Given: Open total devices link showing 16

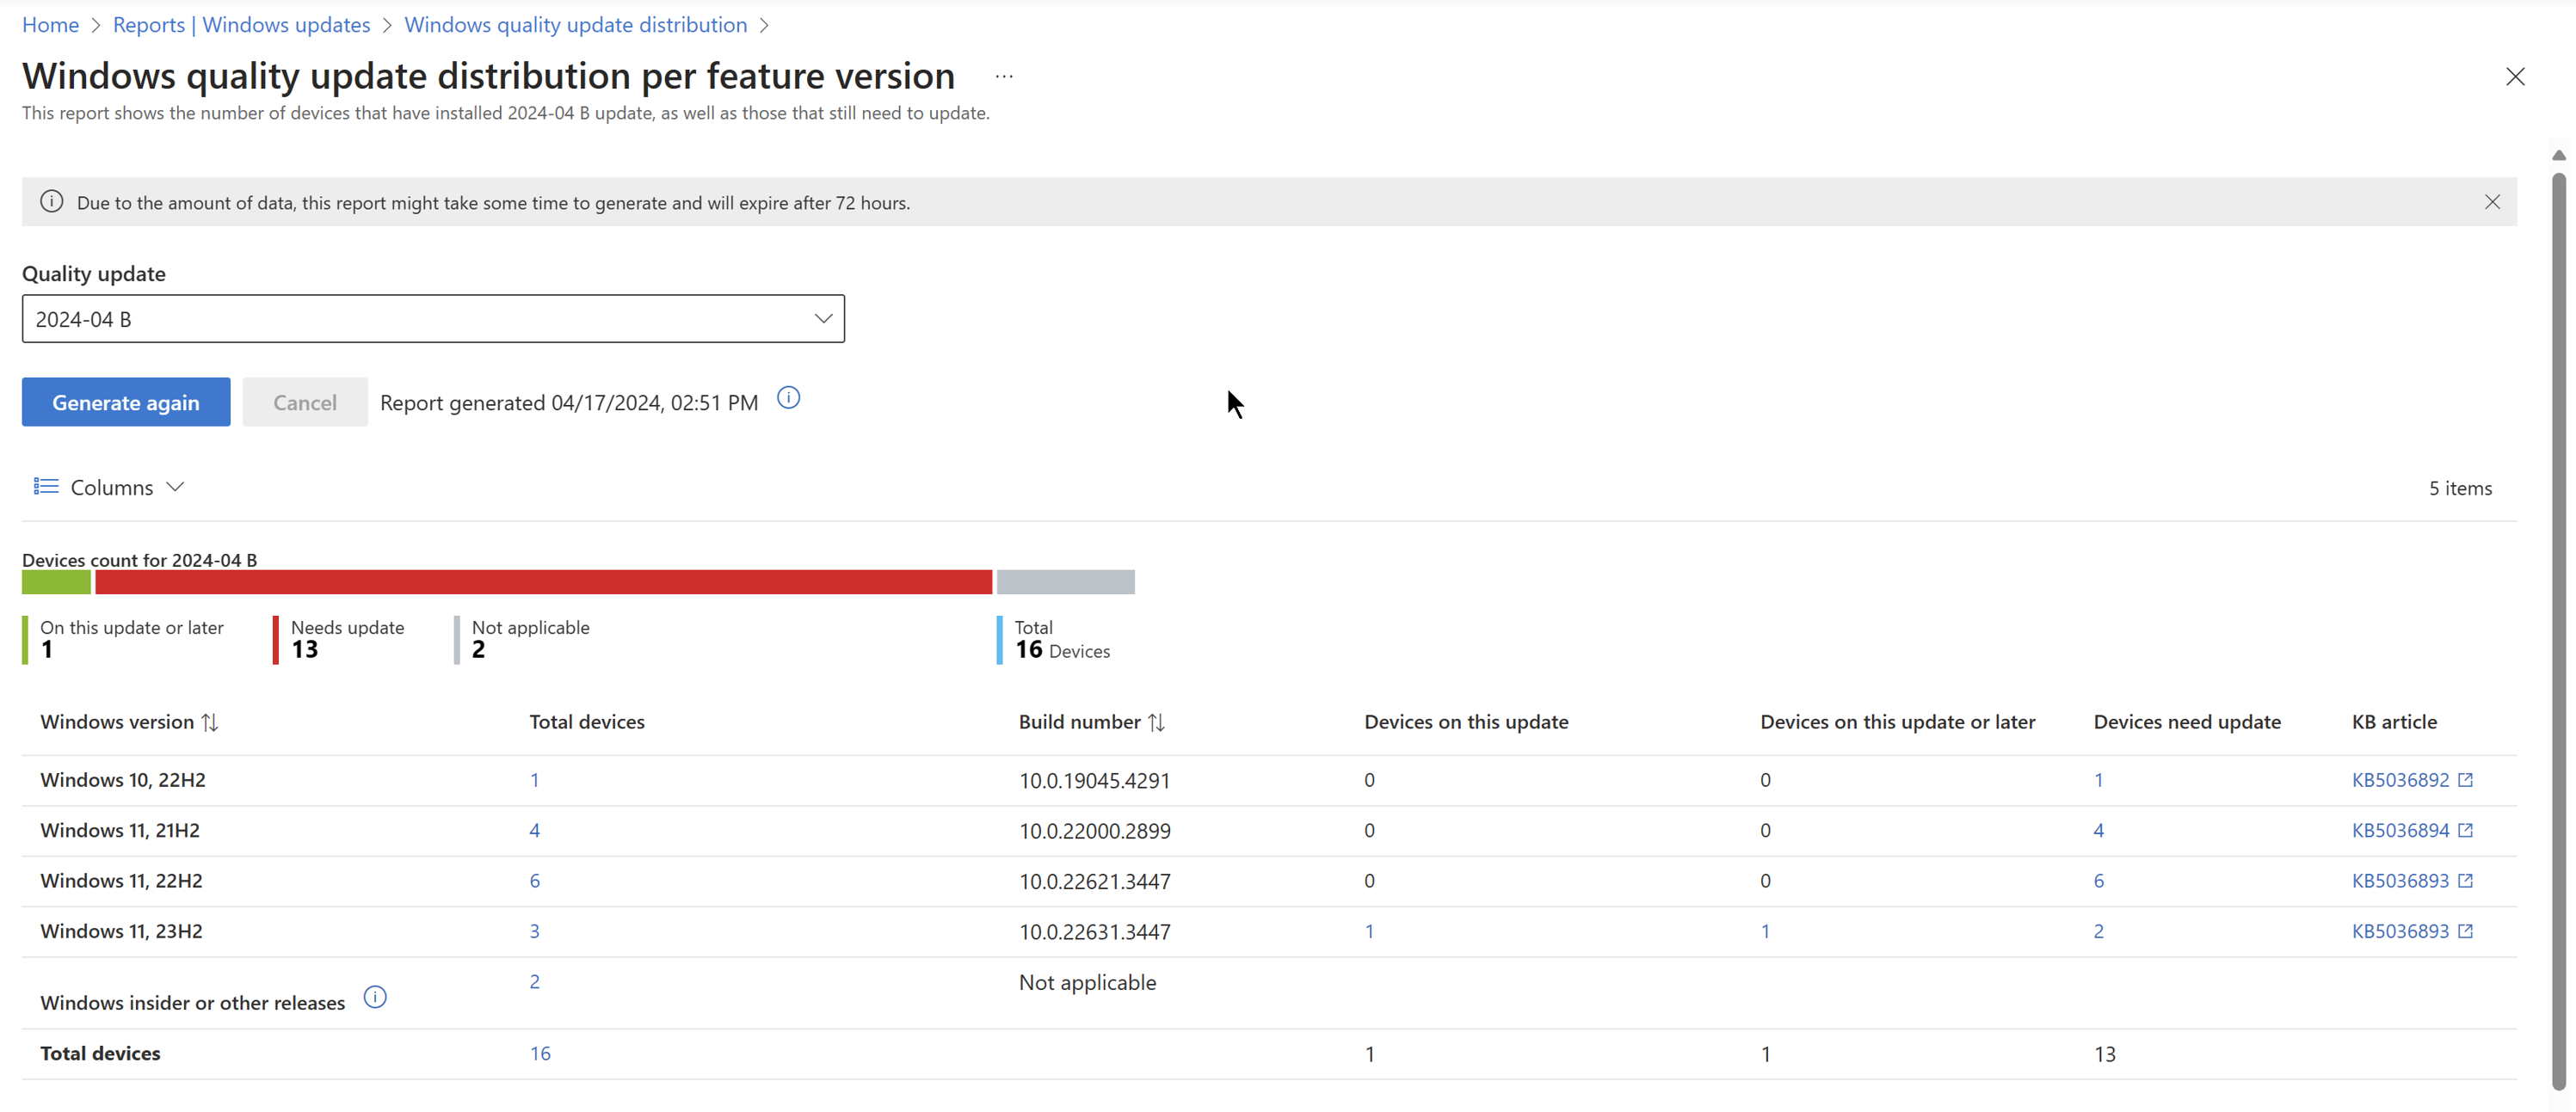Looking at the screenshot, I should [x=540, y=1053].
